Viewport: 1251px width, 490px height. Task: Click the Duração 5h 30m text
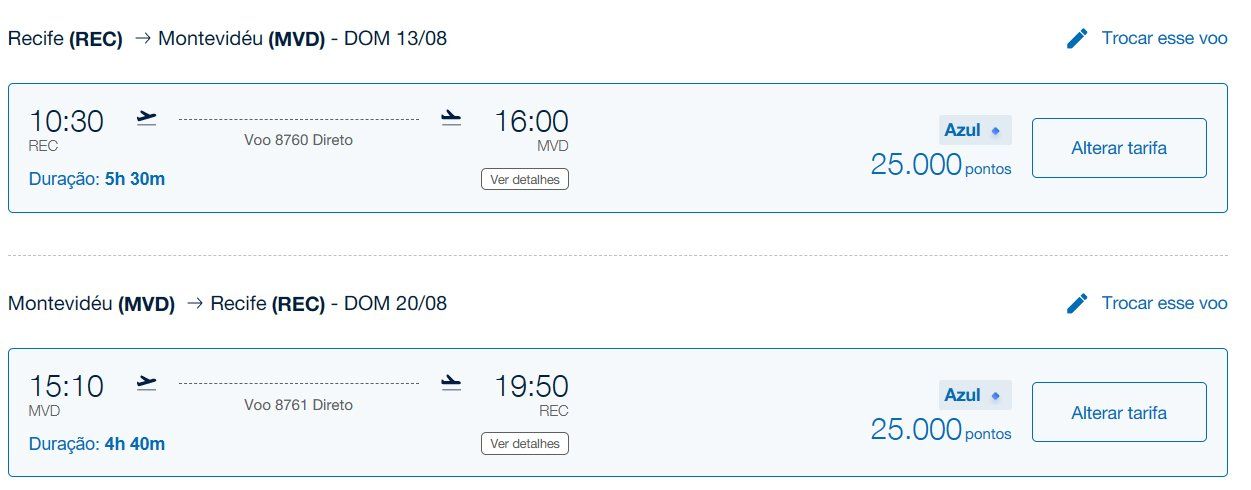pyautogui.click(x=97, y=180)
